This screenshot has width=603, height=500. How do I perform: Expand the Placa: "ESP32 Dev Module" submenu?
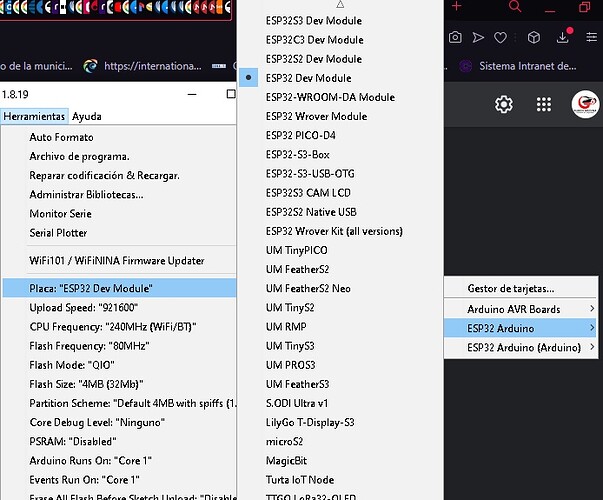119,288
